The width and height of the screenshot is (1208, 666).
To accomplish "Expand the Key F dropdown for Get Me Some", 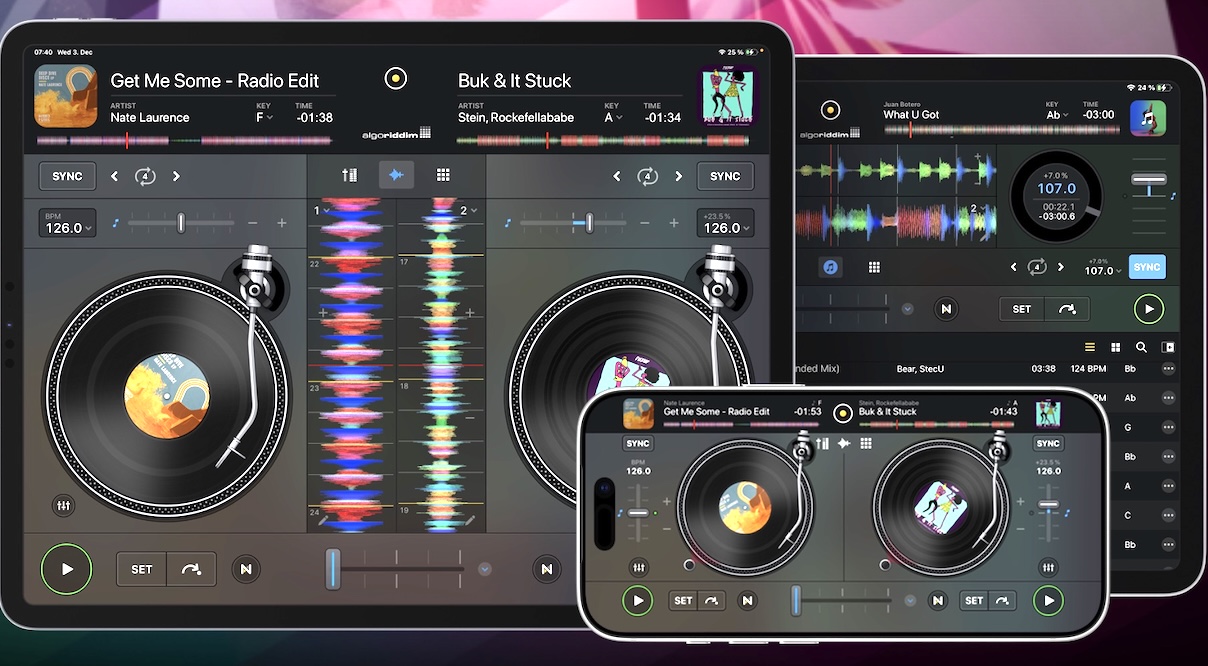I will [265, 118].
